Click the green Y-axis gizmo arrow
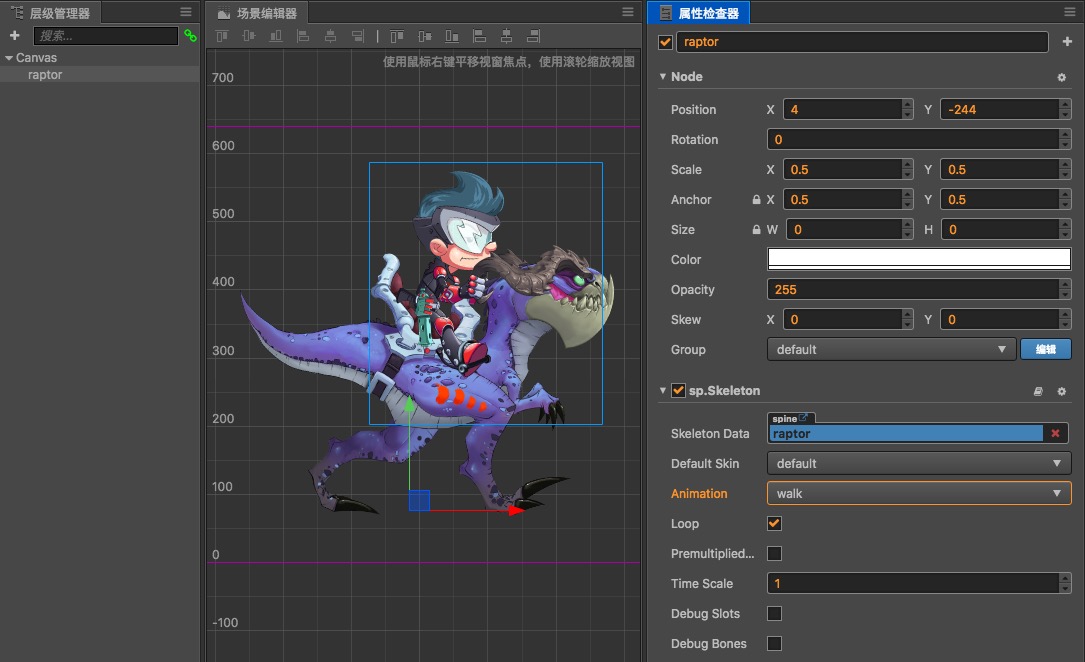This screenshot has height=662, width=1085. pyautogui.click(x=409, y=405)
